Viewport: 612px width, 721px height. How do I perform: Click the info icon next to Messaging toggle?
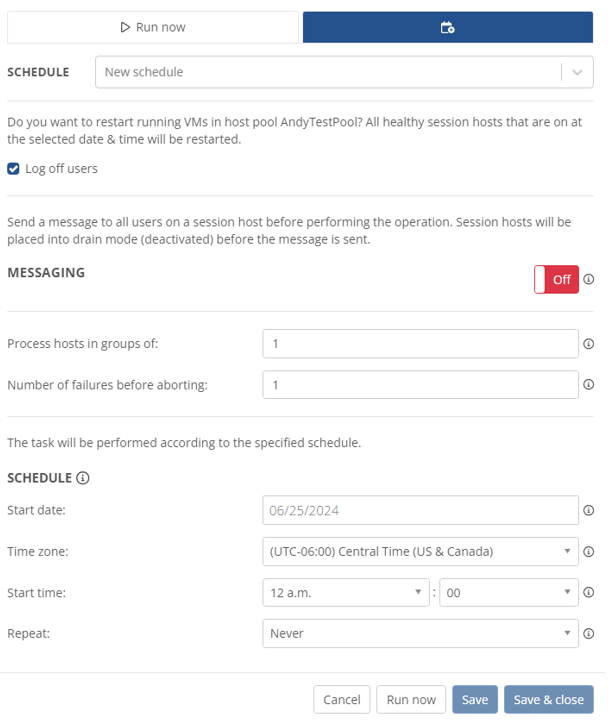[x=589, y=280]
